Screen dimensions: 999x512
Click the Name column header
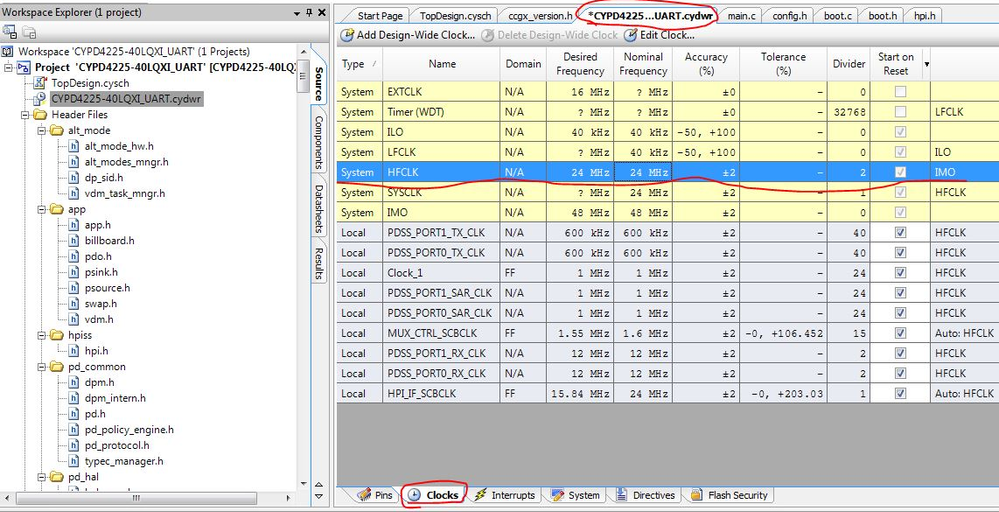[x=442, y=64]
